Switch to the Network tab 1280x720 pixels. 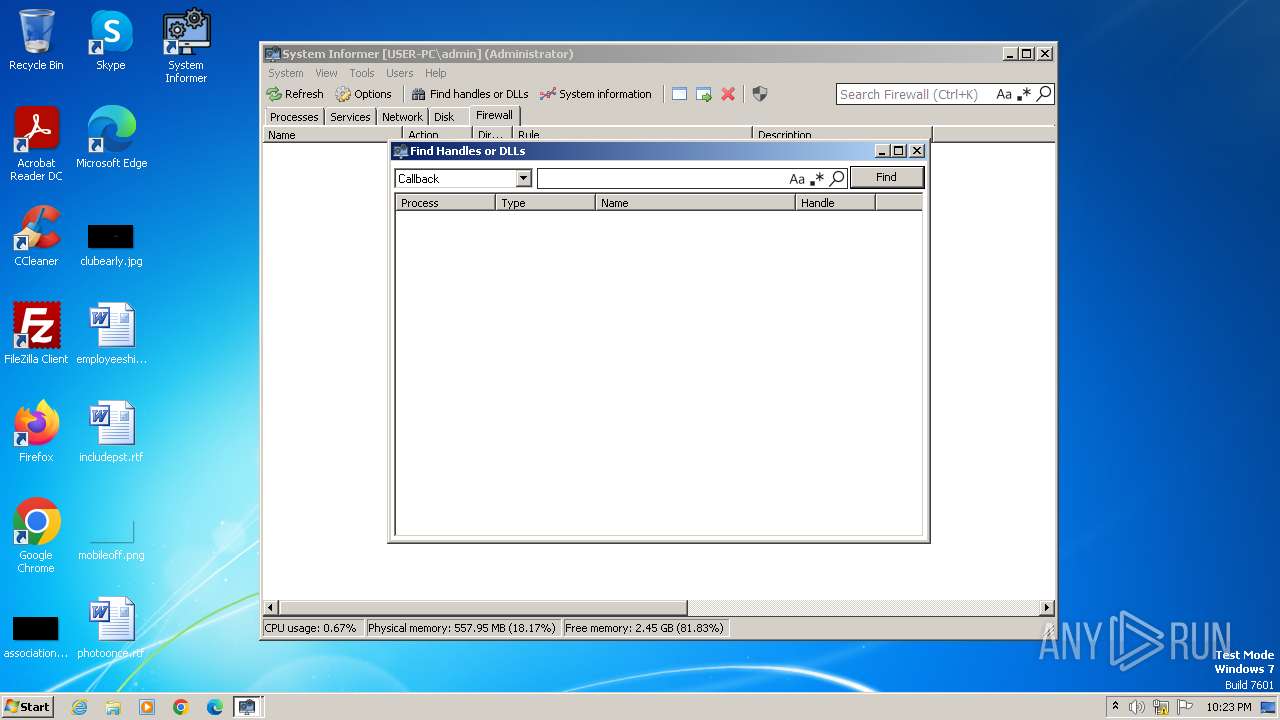click(402, 117)
